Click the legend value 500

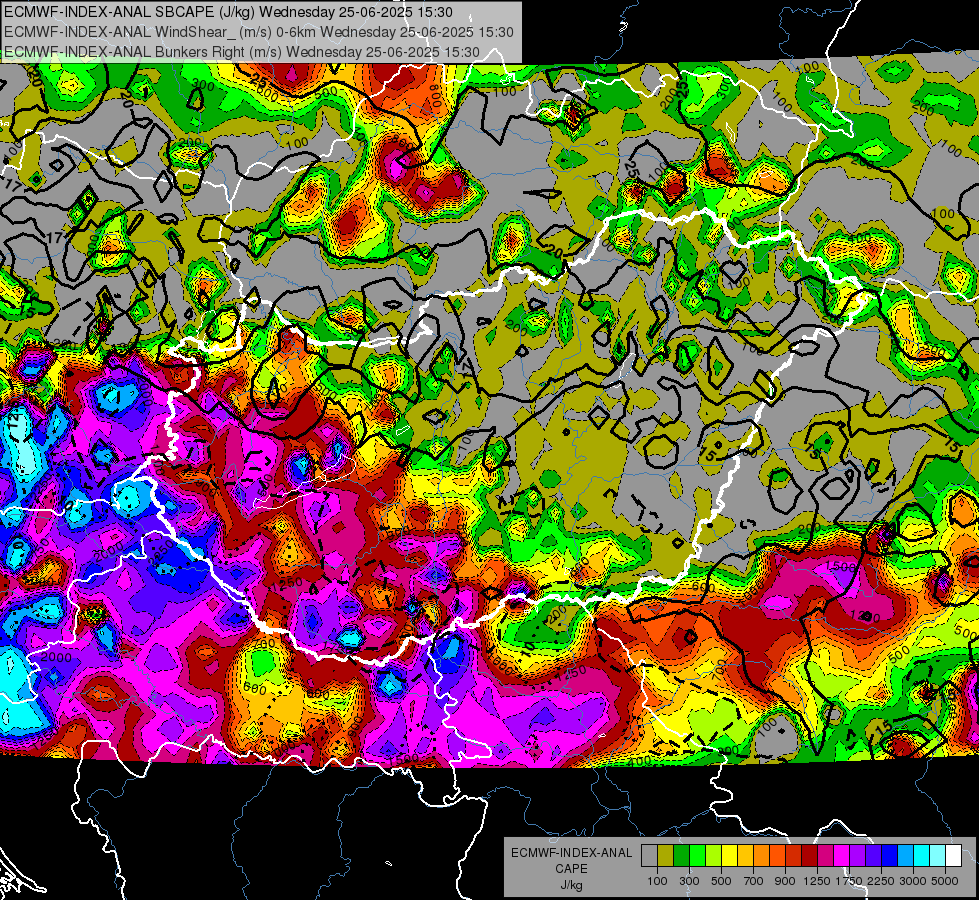pyautogui.click(x=721, y=881)
